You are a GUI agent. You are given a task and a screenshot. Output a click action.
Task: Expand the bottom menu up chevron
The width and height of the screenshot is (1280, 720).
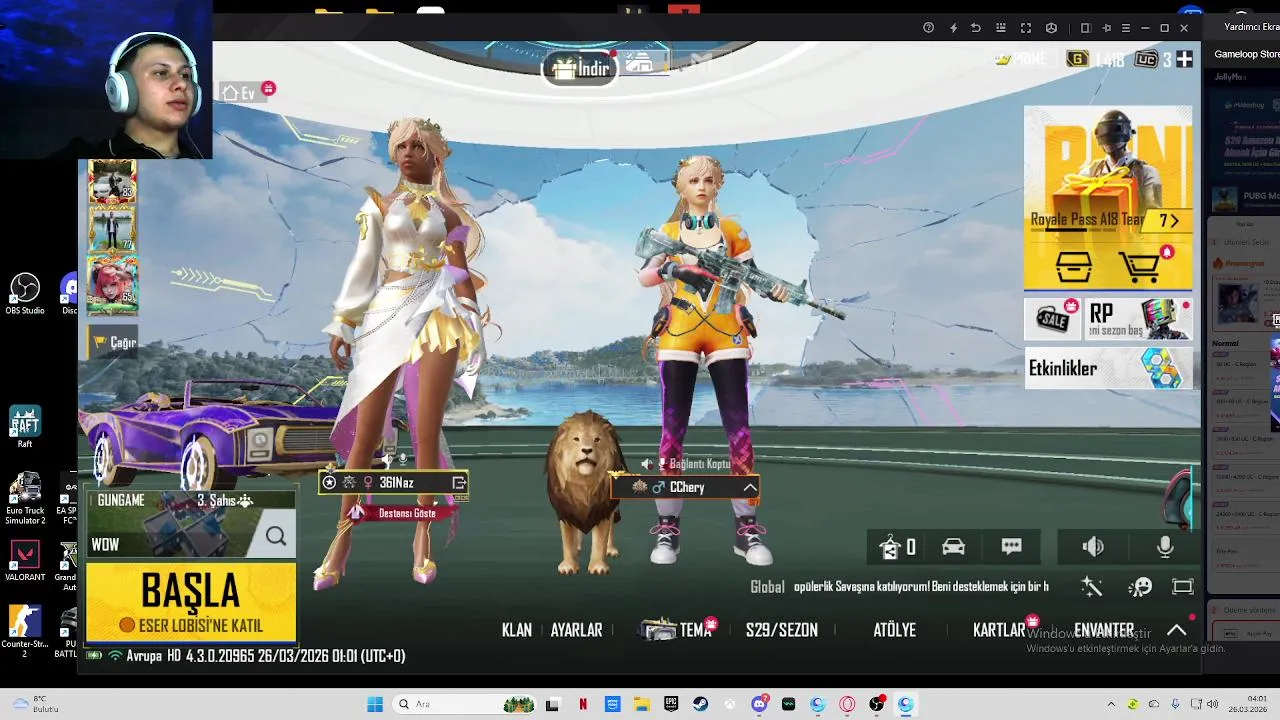pyautogui.click(x=1177, y=630)
